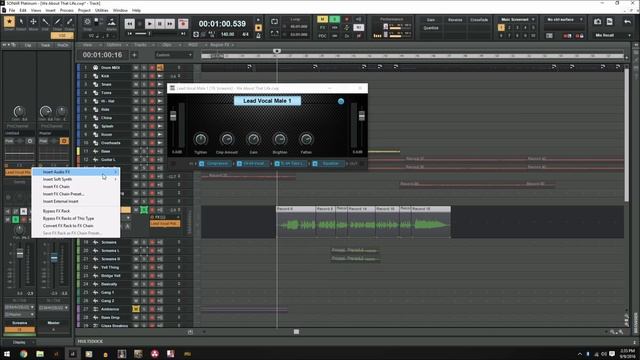Toggle the Compressor module in FX chain
Viewport: 640px width, 360px height.
pos(202,164)
